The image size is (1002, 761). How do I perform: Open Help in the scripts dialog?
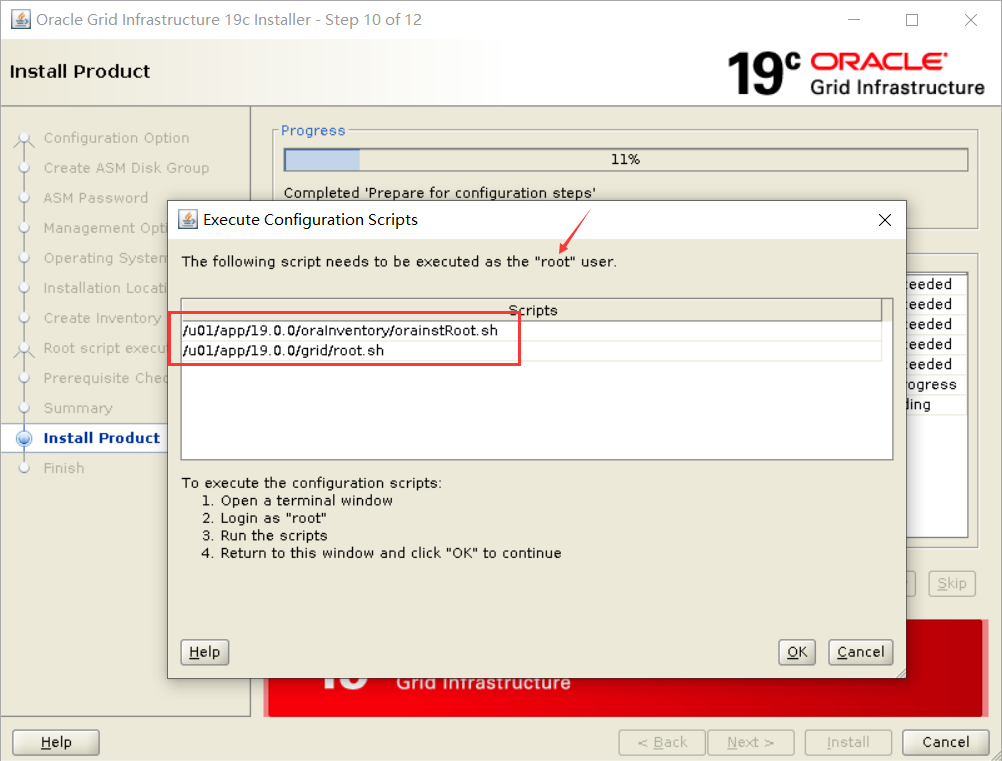click(204, 652)
